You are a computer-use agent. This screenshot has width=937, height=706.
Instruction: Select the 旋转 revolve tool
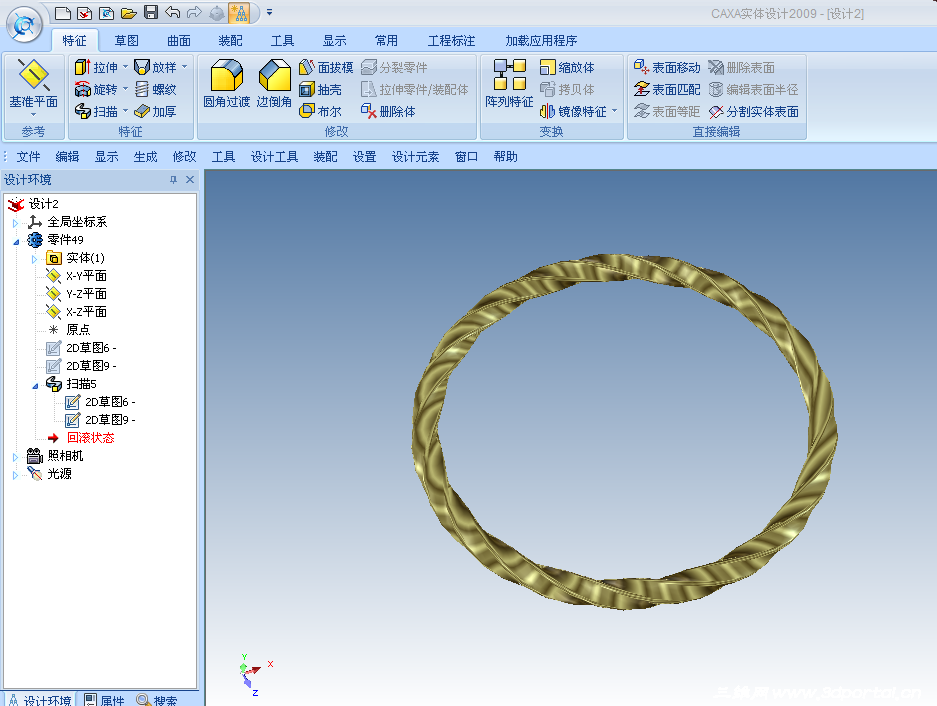96,89
